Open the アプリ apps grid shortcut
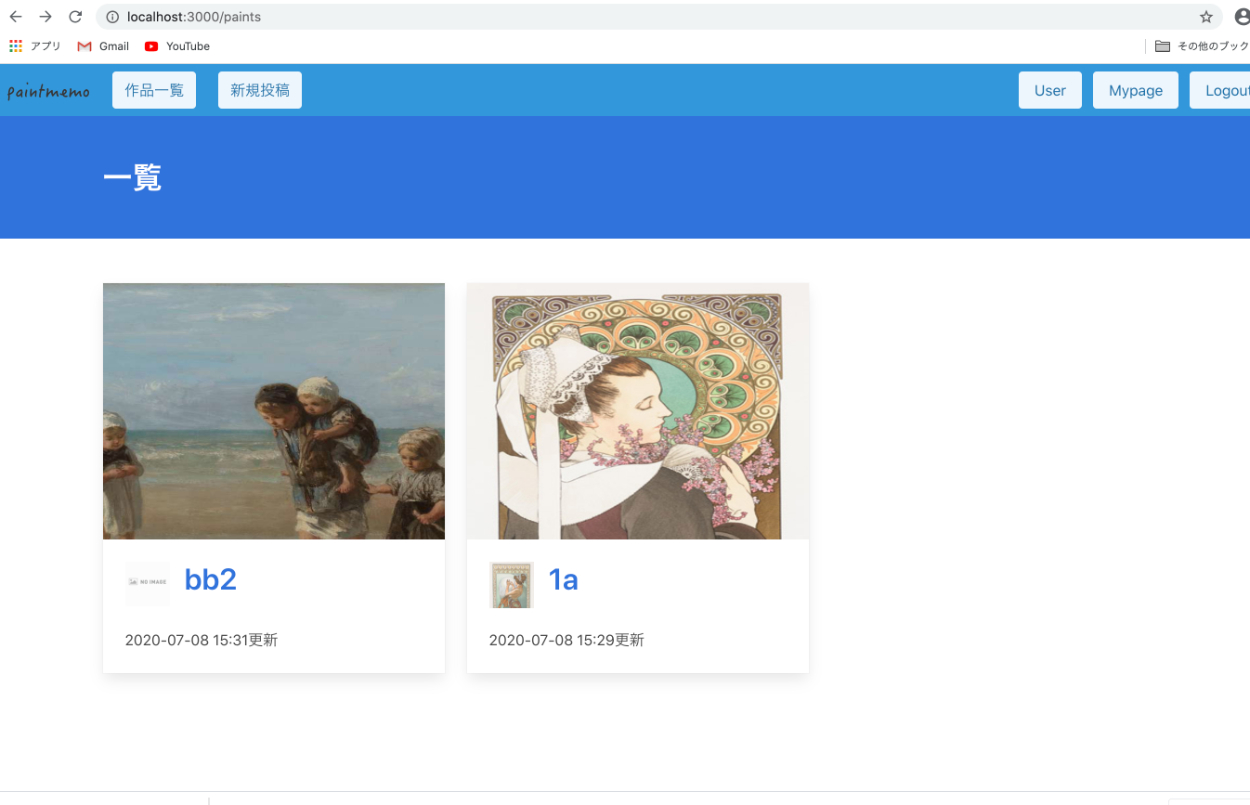The image size is (1250, 805). click(x=35, y=46)
